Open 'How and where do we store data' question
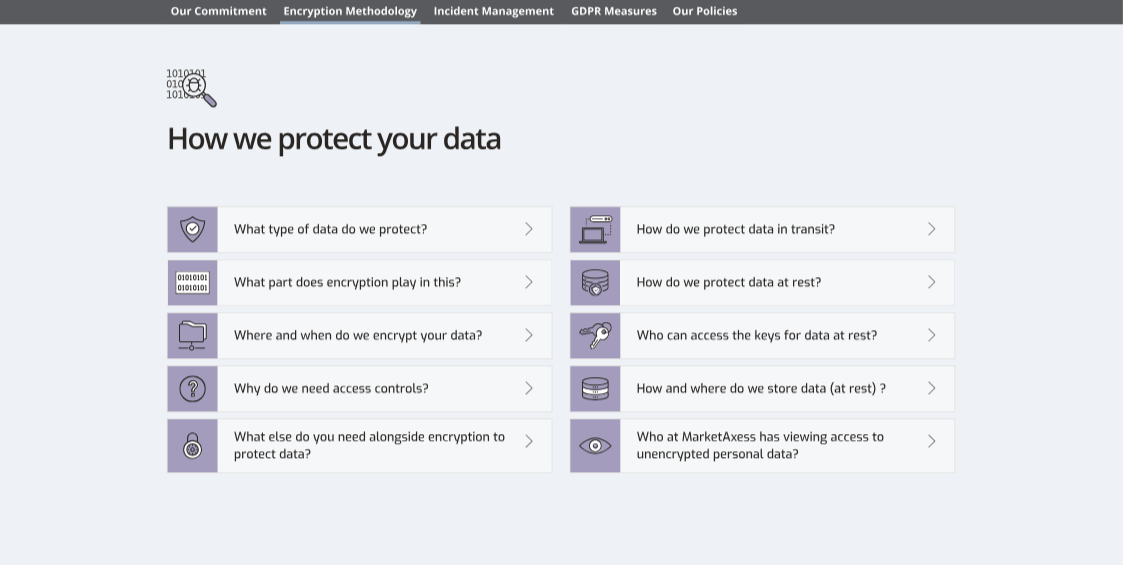 click(x=760, y=388)
